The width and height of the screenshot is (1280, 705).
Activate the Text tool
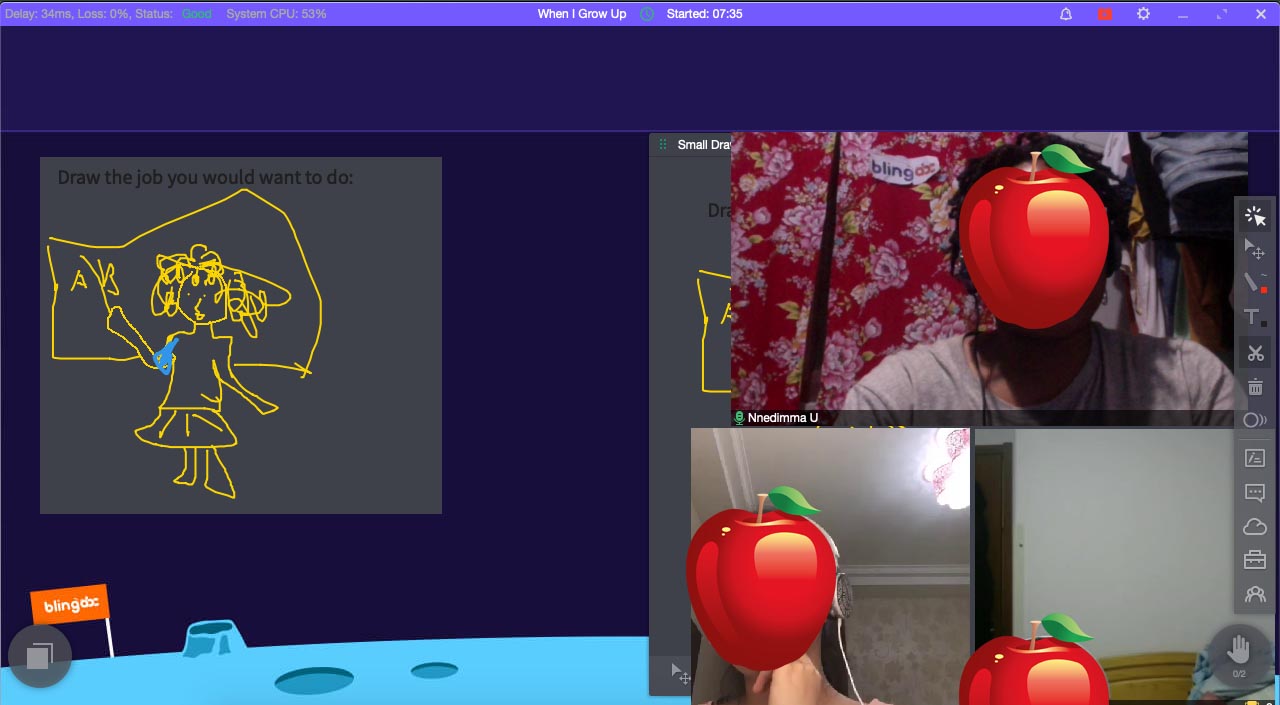(x=1255, y=318)
